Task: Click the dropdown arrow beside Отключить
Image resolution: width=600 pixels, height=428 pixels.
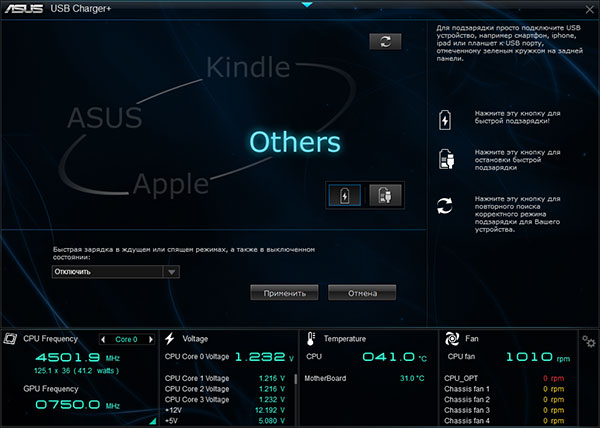Action: (171, 272)
